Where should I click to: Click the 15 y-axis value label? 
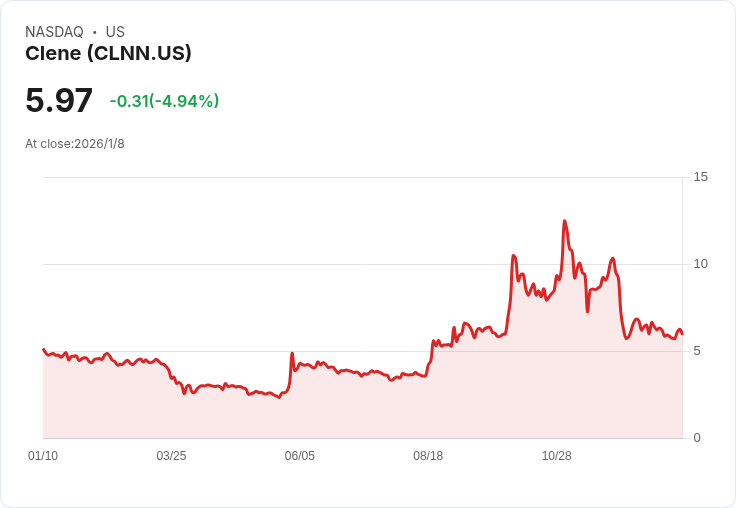click(700, 177)
